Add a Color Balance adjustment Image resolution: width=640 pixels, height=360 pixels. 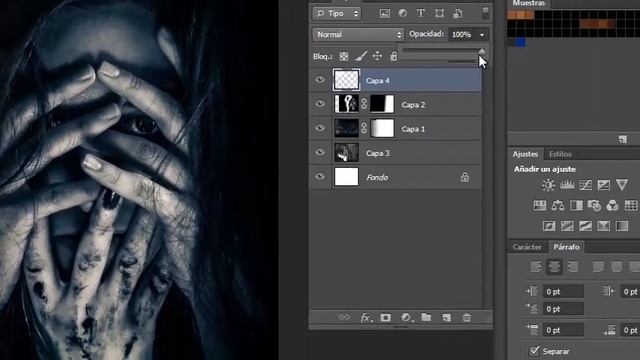[558, 205]
